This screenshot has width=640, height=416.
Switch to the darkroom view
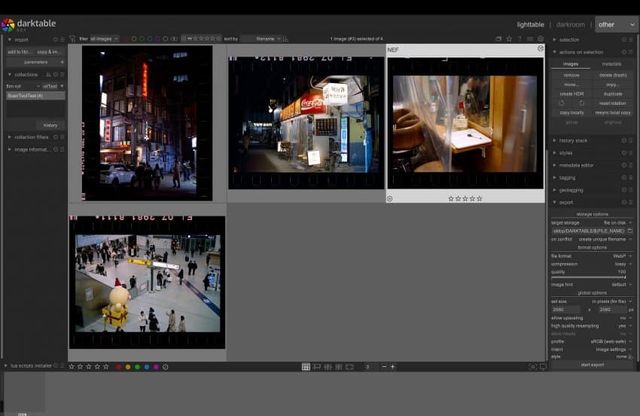click(571, 24)
